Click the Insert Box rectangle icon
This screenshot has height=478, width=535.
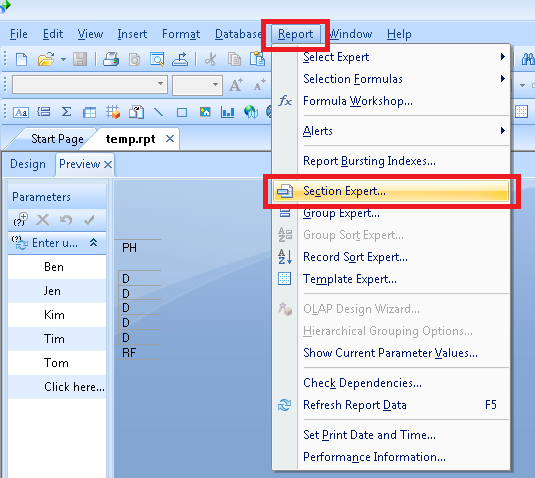tap(182, 112)
